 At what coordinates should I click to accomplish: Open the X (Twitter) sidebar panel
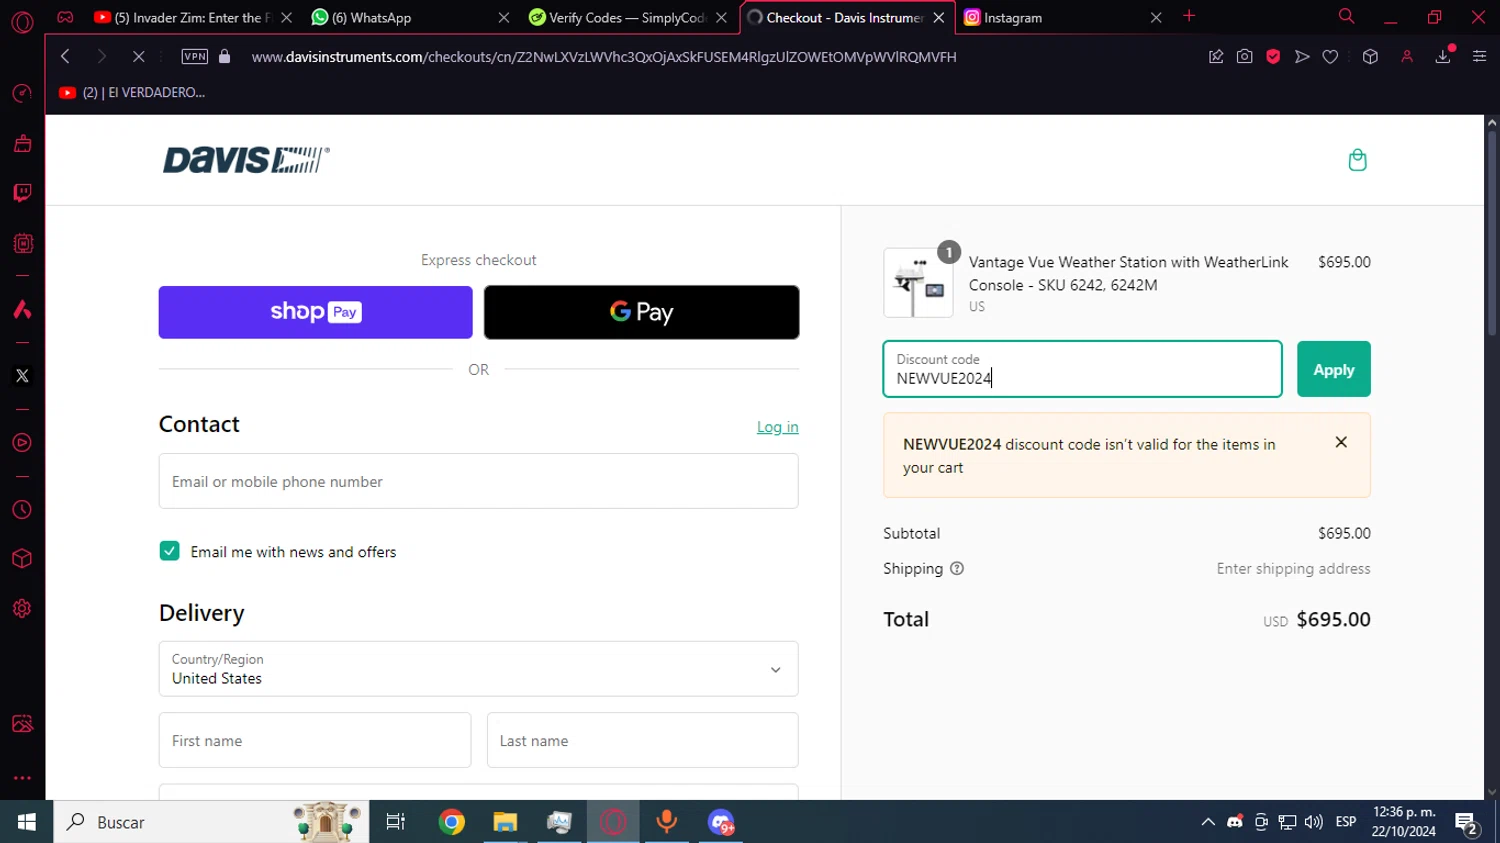tap(22, 376)
